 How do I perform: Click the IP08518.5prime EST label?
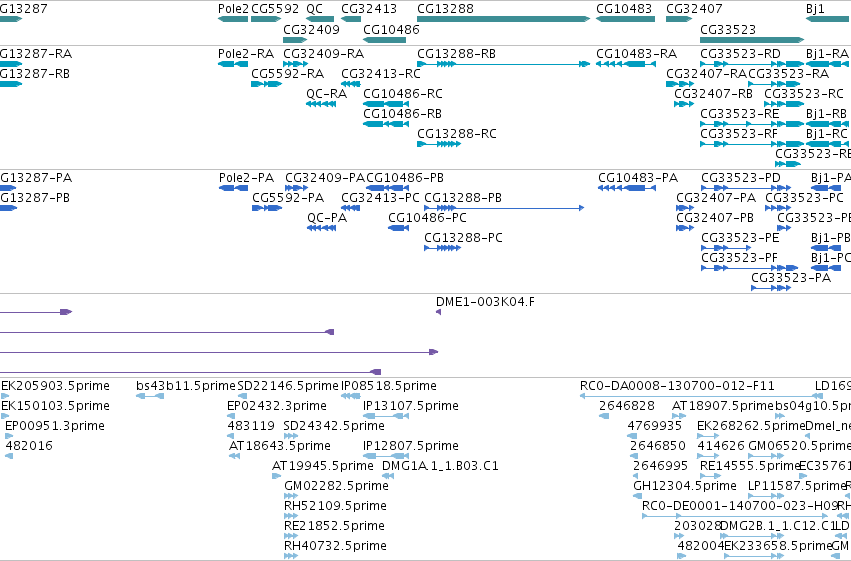coord(389,386)
